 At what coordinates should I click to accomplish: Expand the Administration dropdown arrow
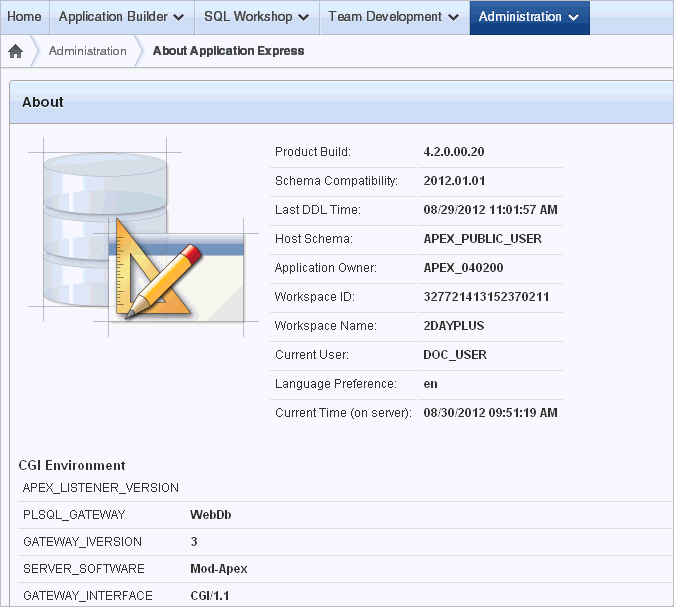pyautogui.click(x=573, y=18)
